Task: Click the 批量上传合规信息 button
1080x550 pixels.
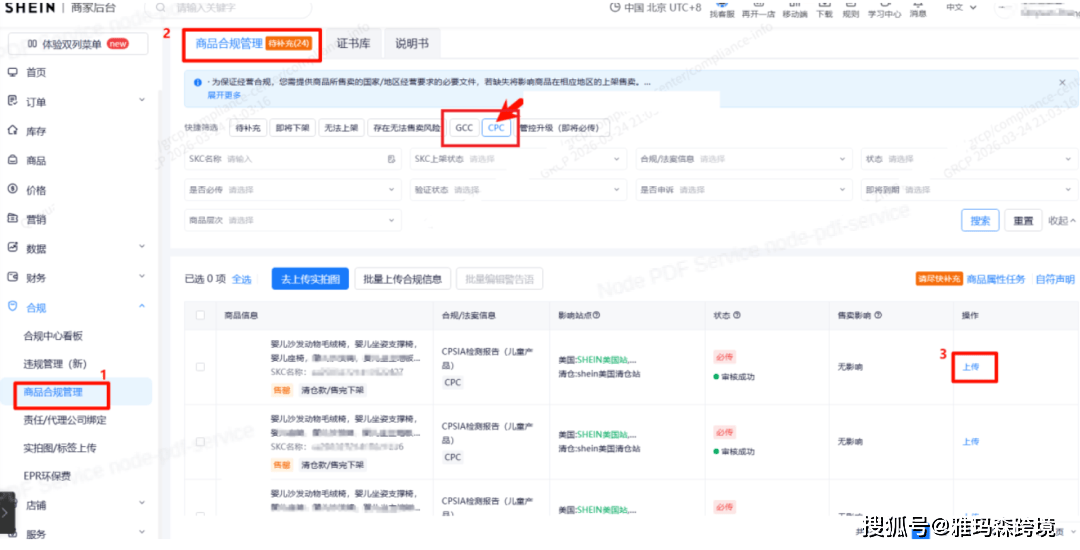Action: tap(403, 279)
